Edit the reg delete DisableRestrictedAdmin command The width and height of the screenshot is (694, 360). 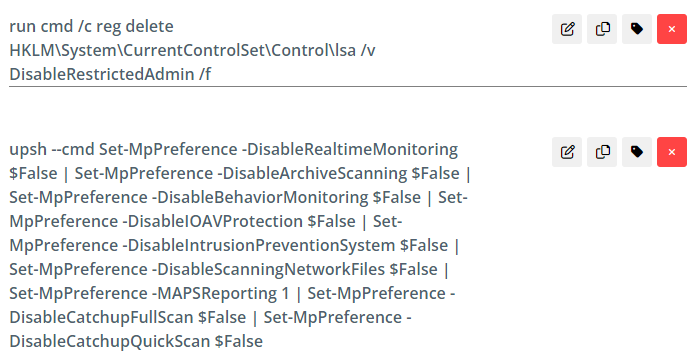pos(567,29)
